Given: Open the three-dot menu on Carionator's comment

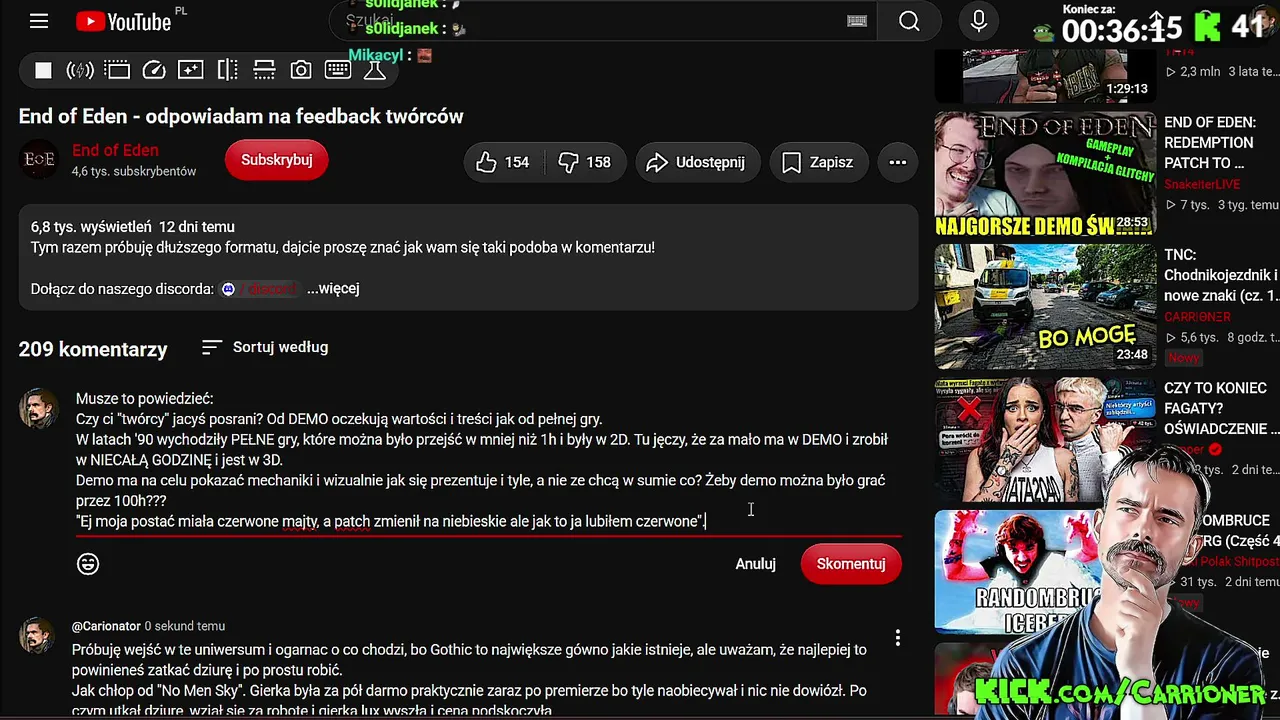Looking at the screenshot, I should pyautogui.click(x=898, y=637).
